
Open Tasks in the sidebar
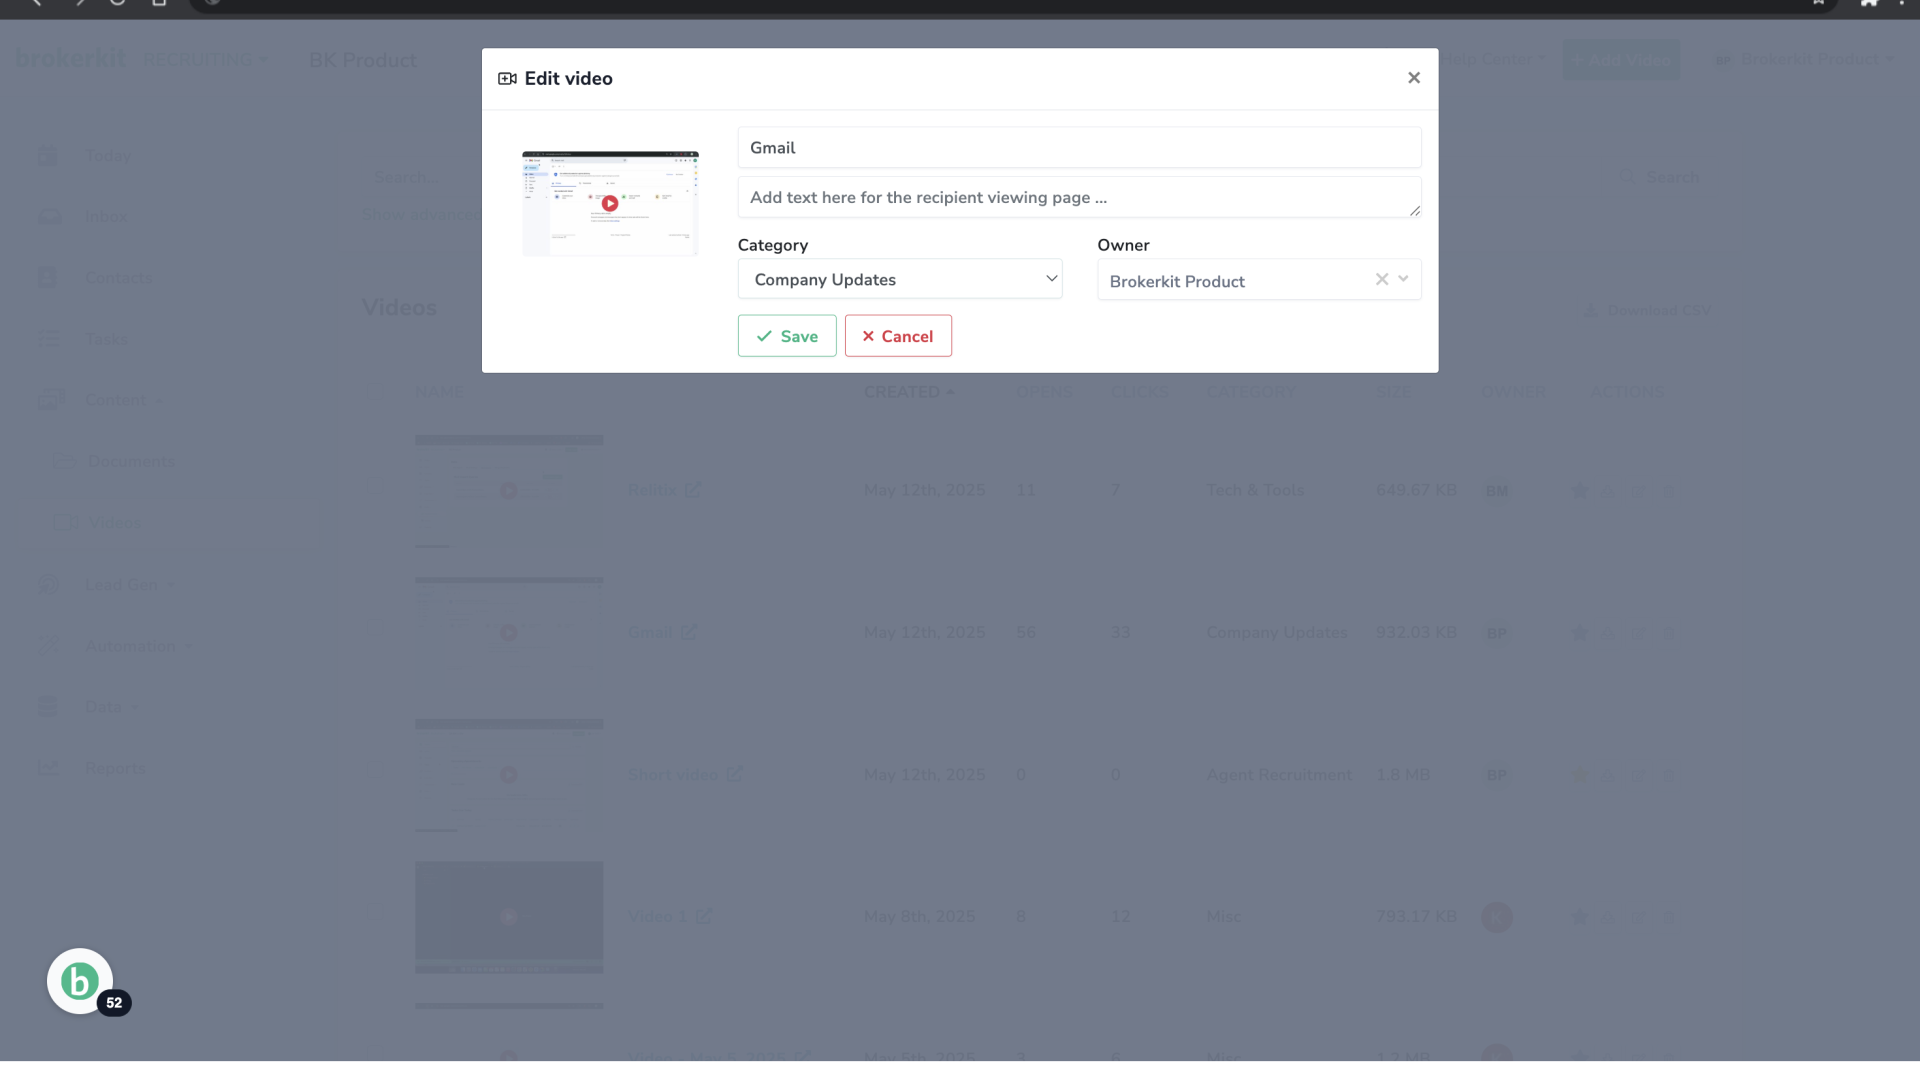click(105, 339)
